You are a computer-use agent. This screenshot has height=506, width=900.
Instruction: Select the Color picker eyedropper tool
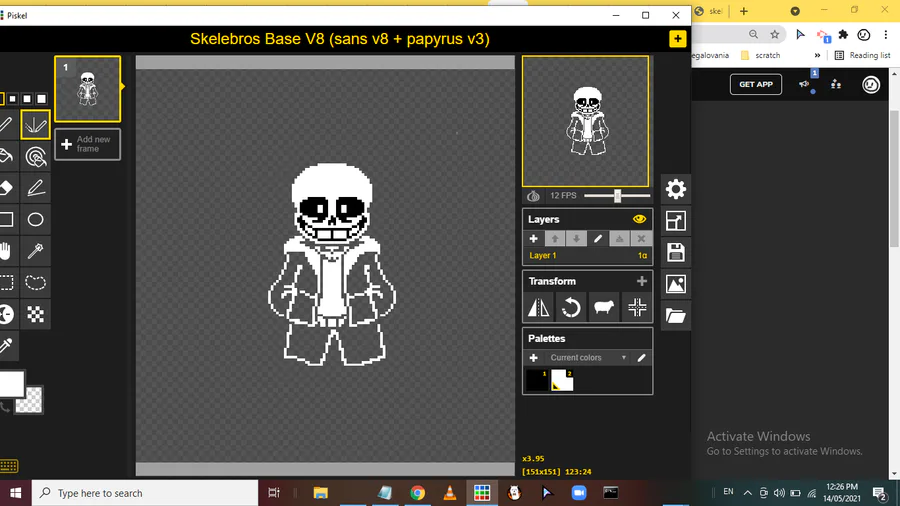click(x=6, y=345)
